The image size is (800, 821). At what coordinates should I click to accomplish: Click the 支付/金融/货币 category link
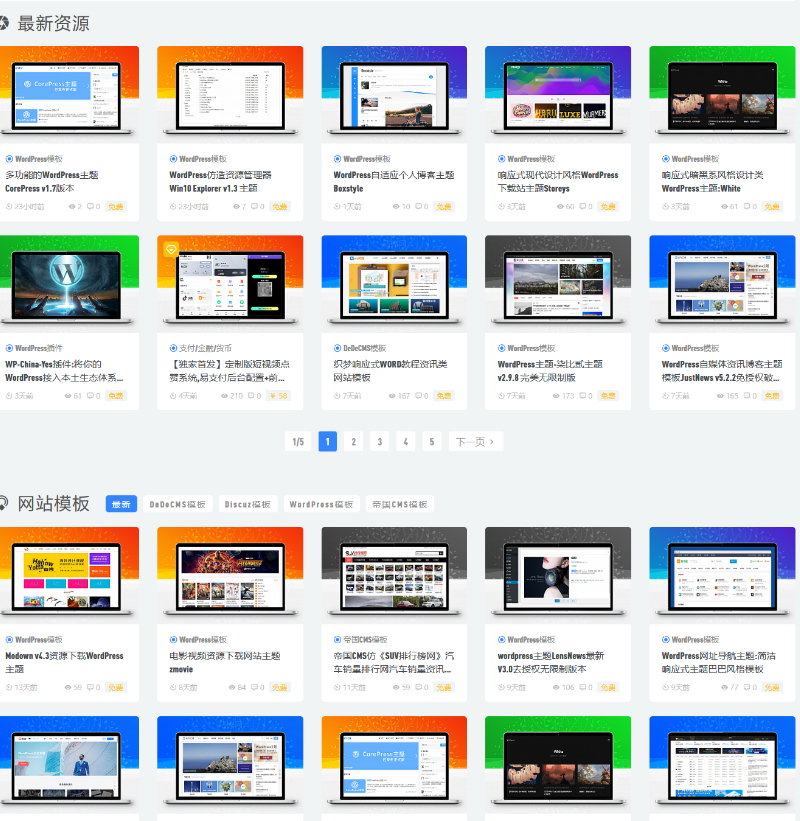(204, 348)
